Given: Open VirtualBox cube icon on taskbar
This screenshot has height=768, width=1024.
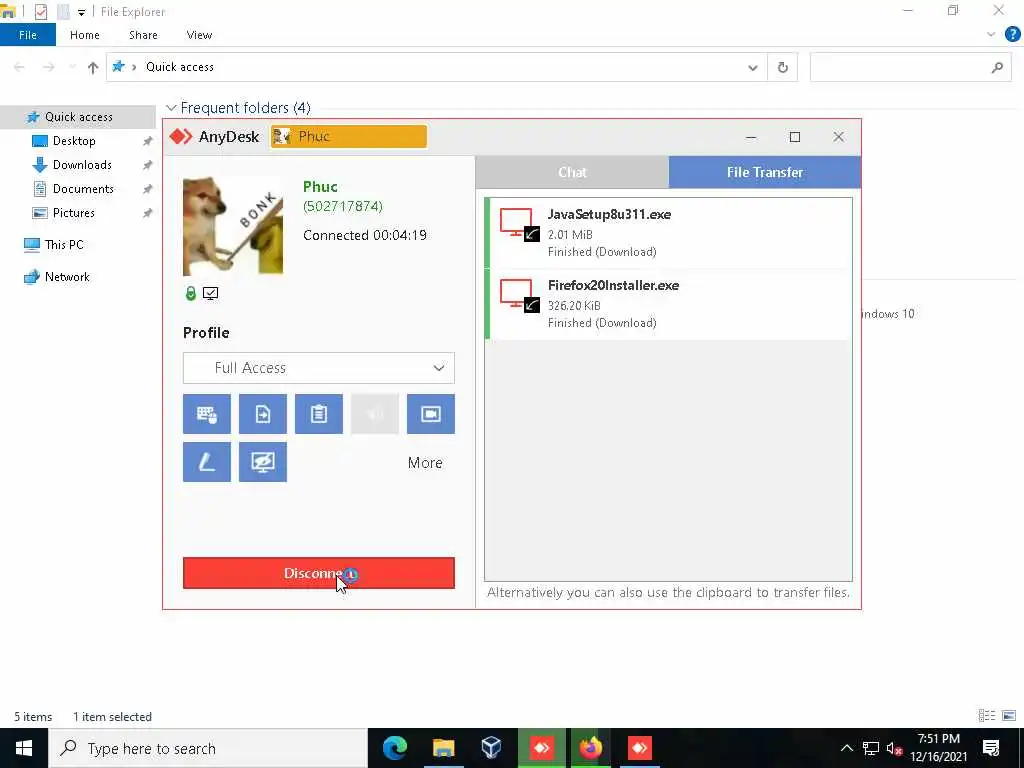Looking at the screenshot, I should pyautogui.click(x=492, y=748).
